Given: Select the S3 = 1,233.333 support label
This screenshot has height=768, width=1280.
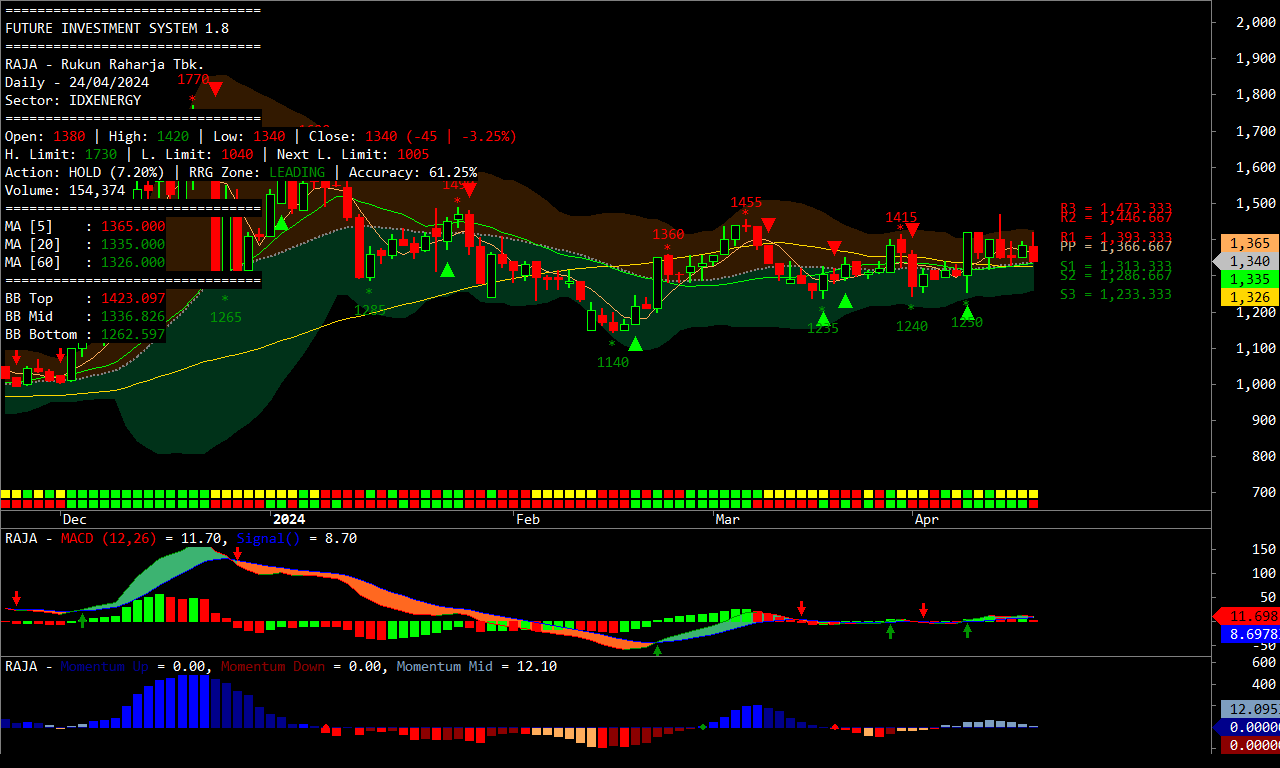Looking at the screenshot, I should 1116,294.
